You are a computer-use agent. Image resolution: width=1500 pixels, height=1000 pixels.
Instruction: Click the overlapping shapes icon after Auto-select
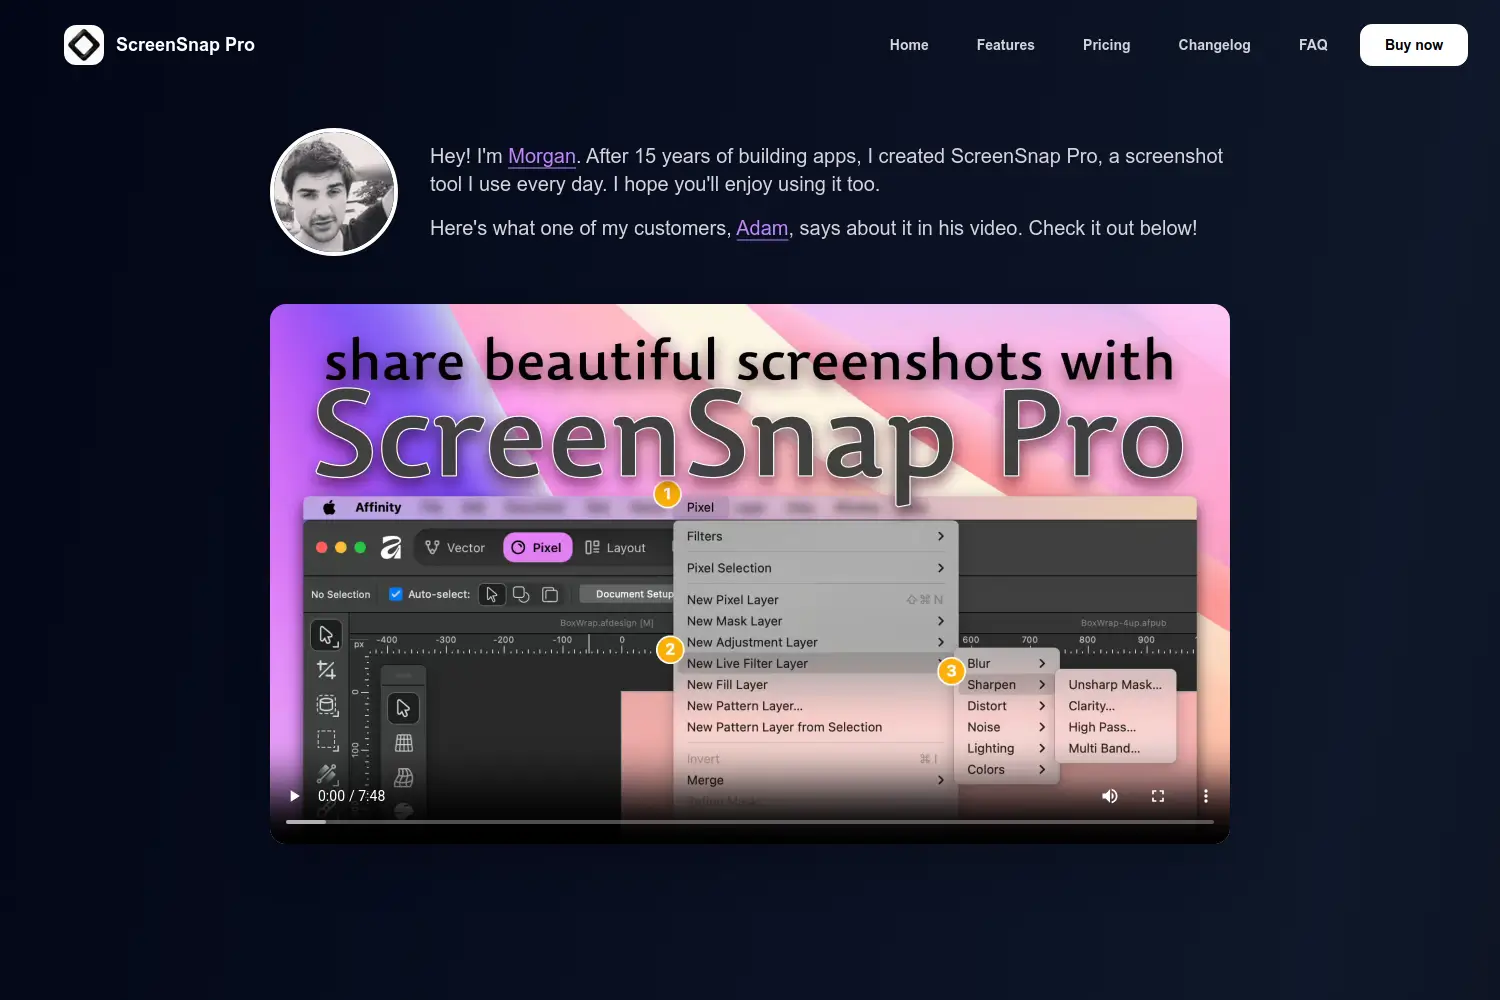tap(521, 594)
